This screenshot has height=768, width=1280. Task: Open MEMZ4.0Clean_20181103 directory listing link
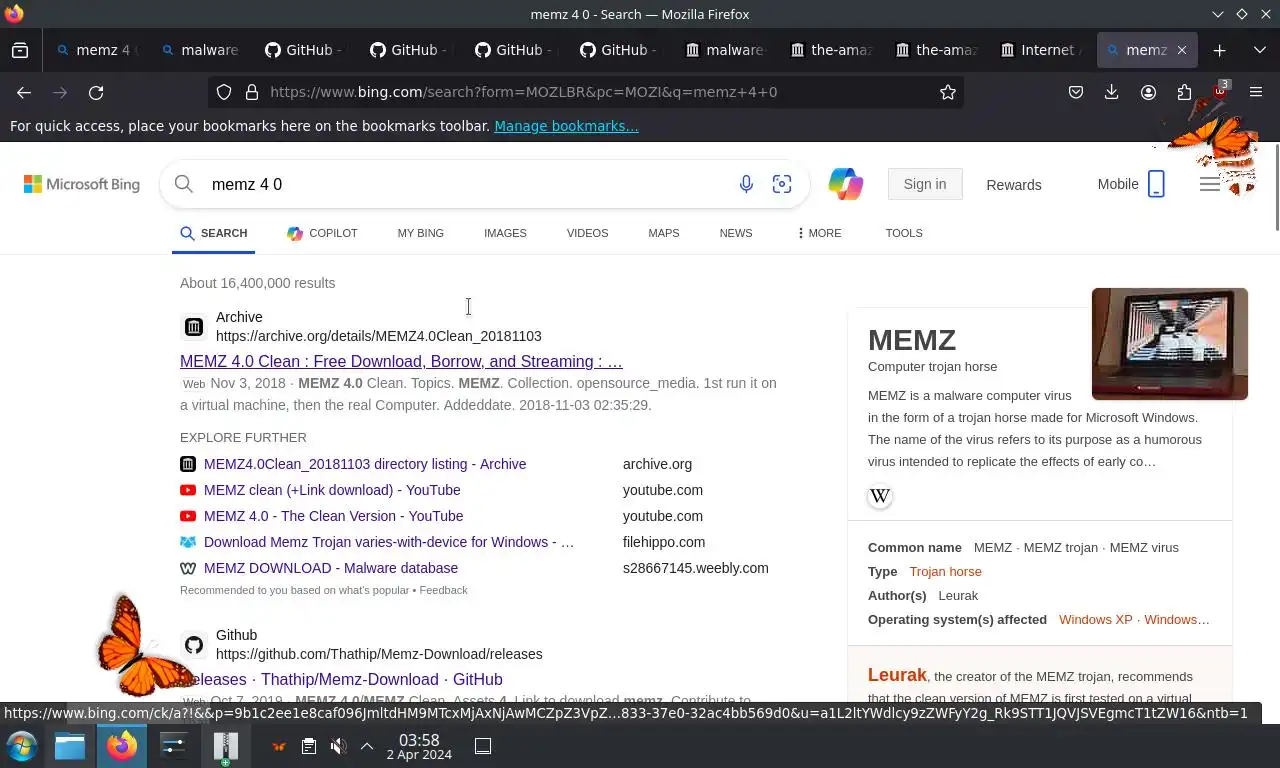click(x=365, y=464)
